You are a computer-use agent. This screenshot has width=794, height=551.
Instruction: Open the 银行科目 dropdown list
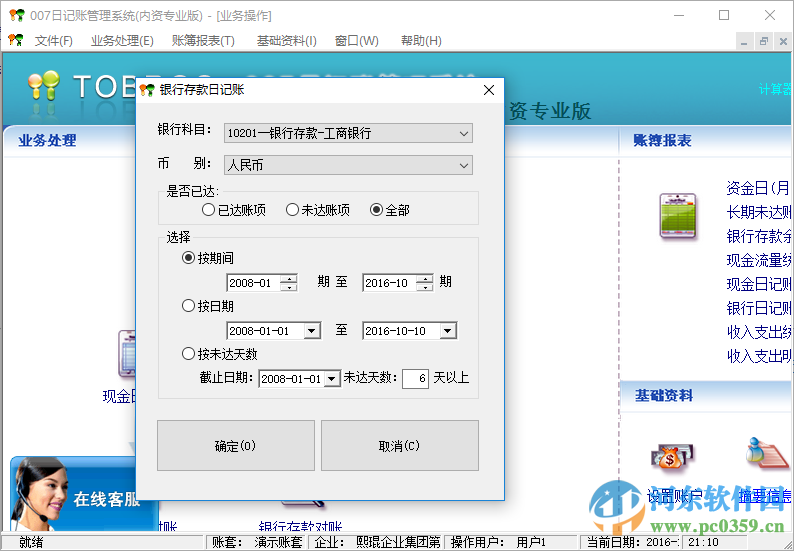[463, 134]
